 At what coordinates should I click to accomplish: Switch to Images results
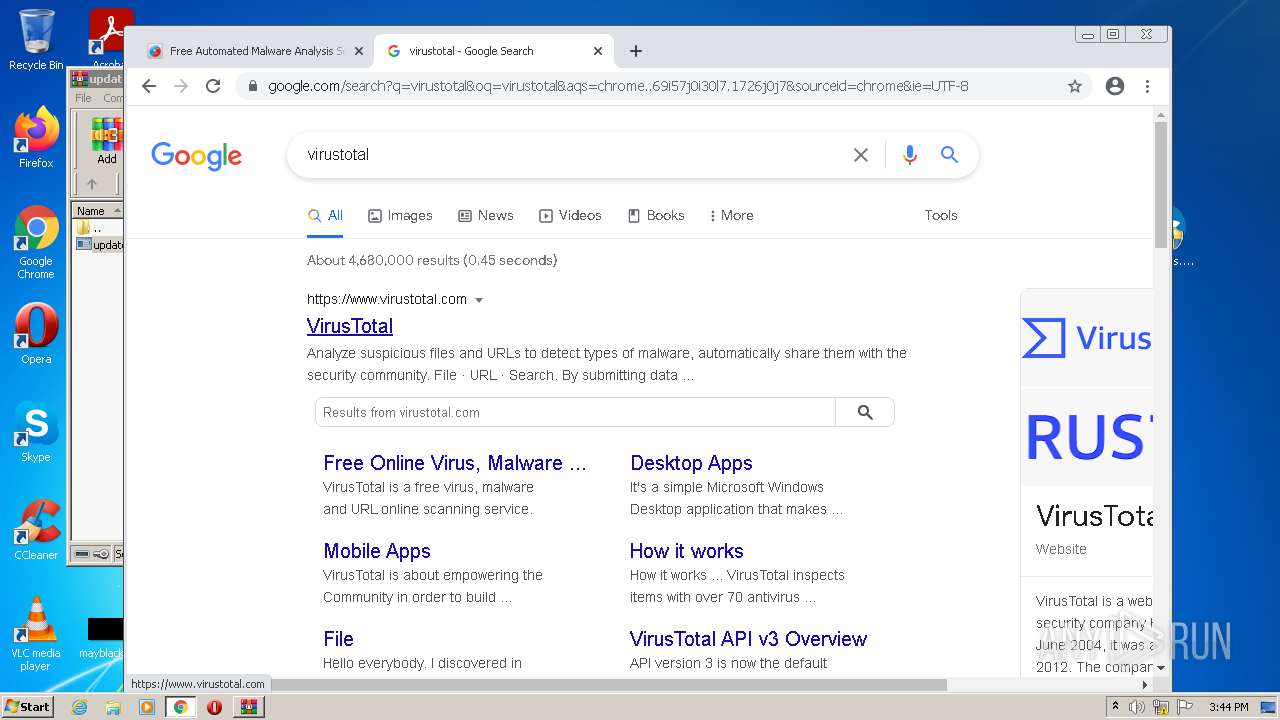(400, 216)
